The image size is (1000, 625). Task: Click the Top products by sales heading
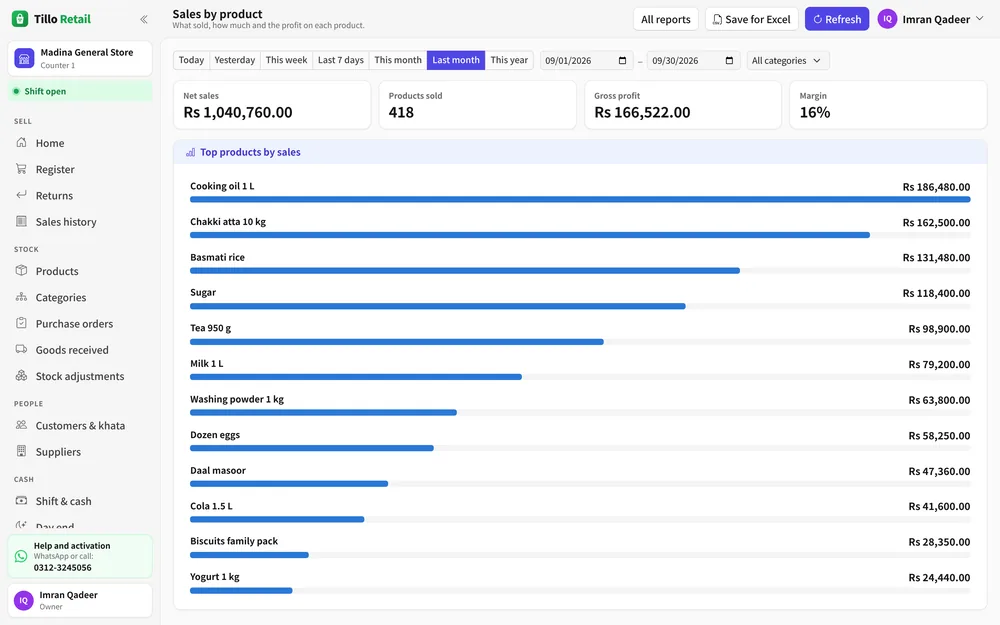point(250,152)
